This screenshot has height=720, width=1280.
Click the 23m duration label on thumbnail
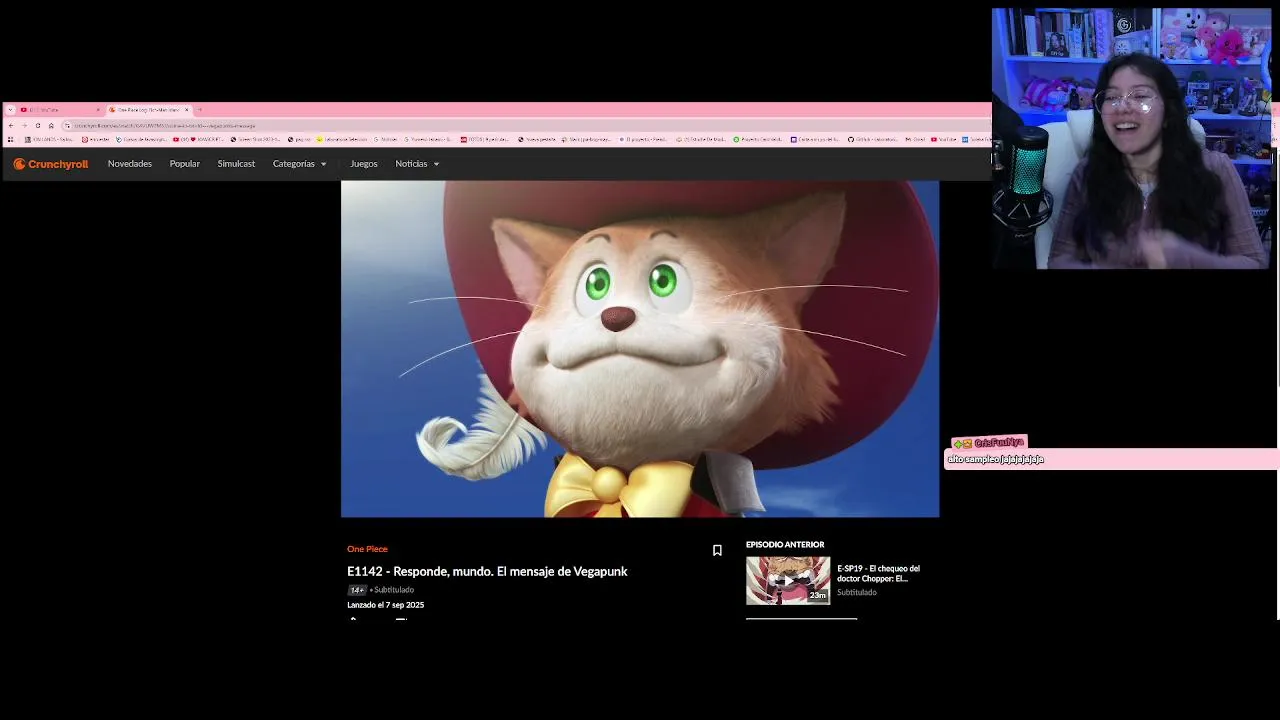[x=818, y=595]
